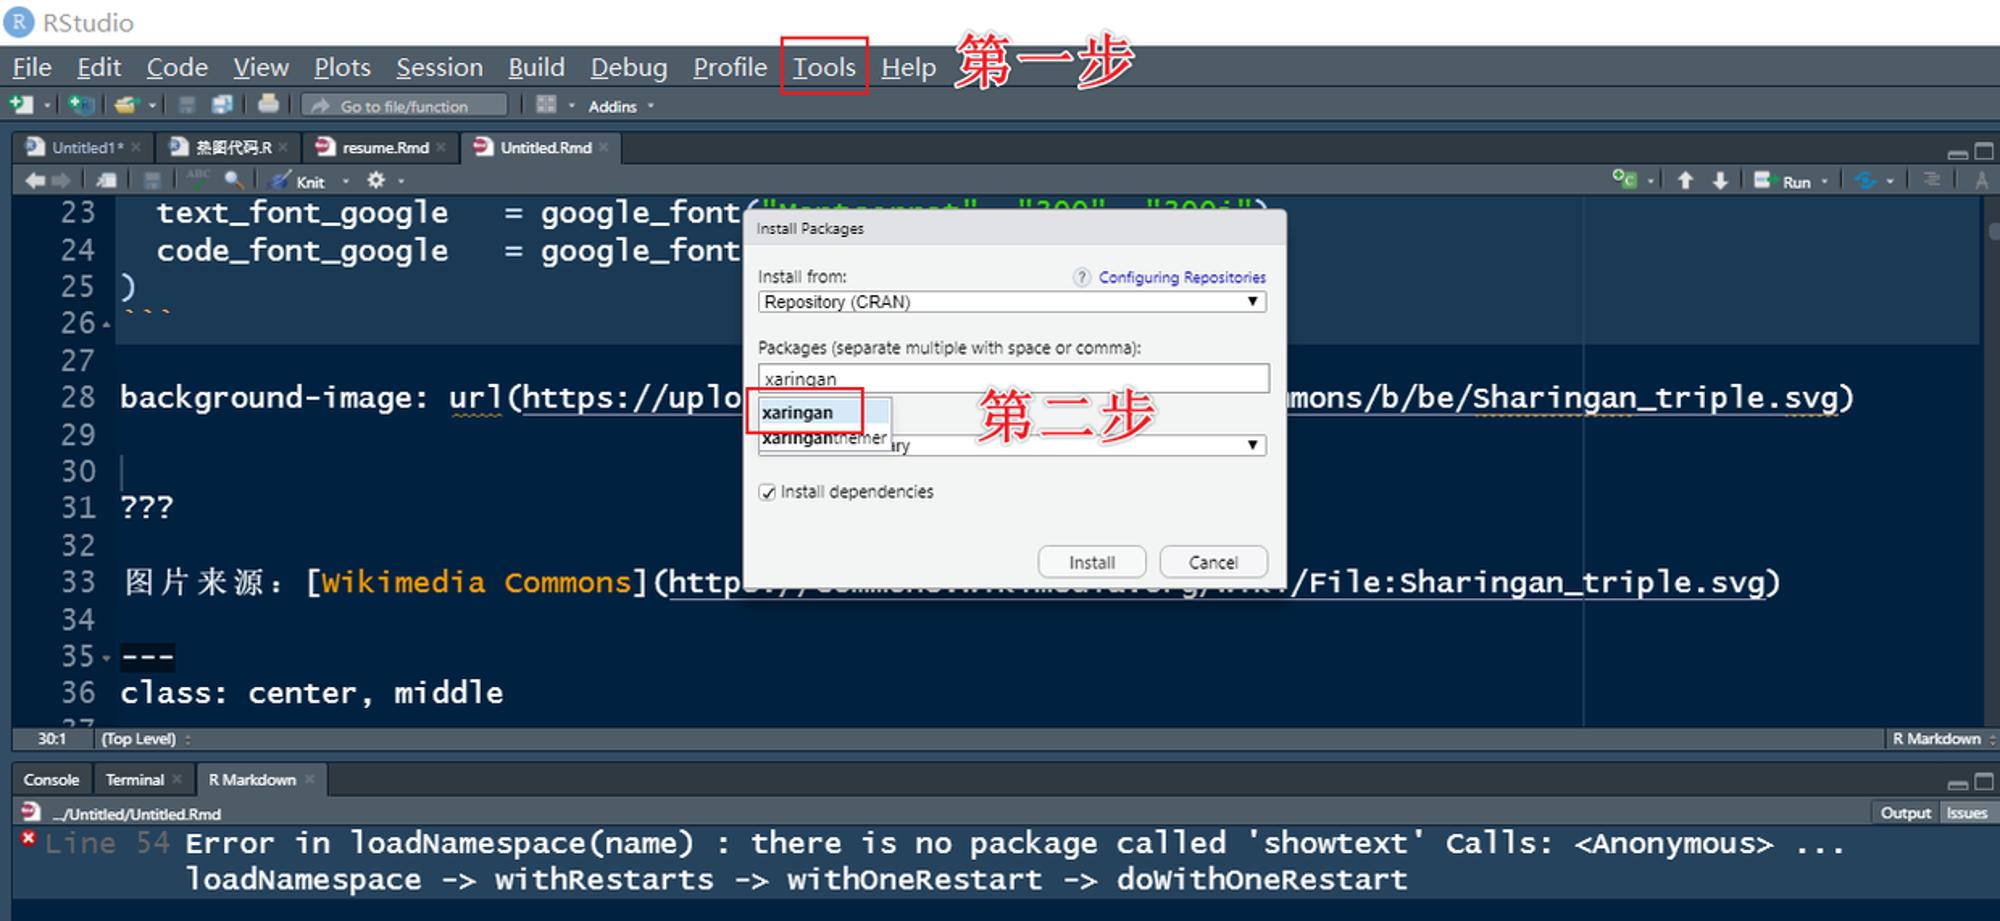Click the Output button in R Markdown pane

[1905, 813]
